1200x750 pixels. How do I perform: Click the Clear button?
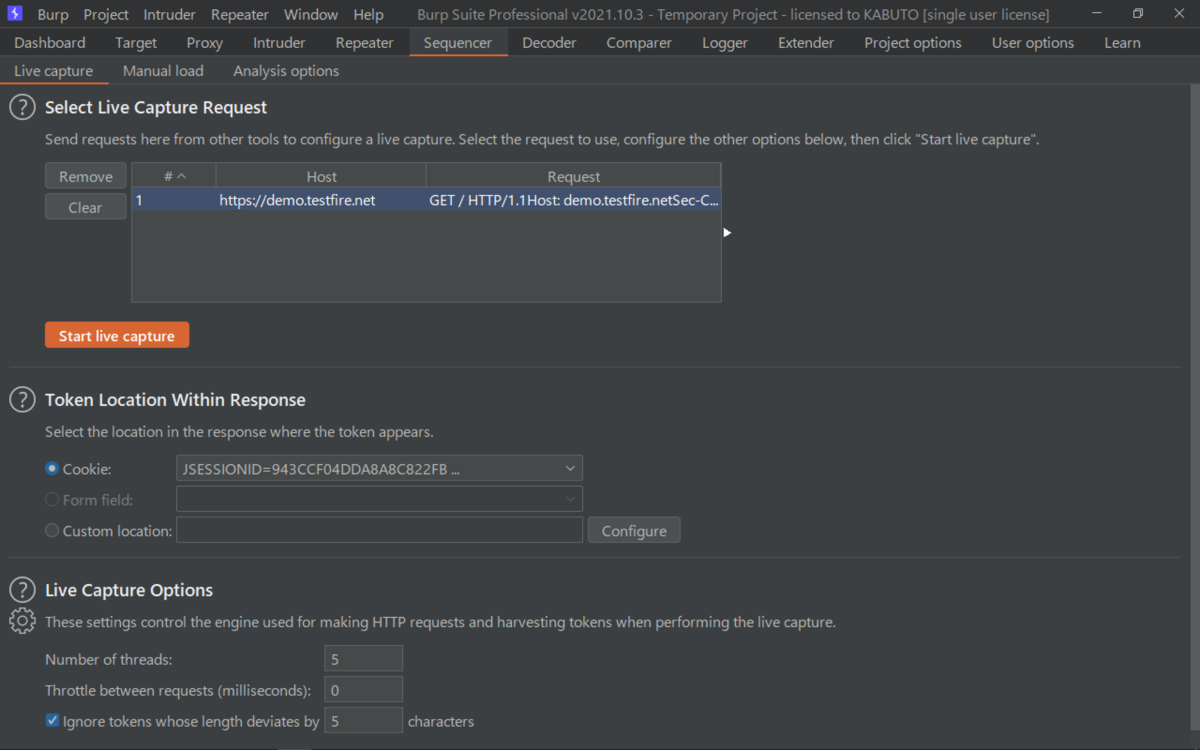86,207
